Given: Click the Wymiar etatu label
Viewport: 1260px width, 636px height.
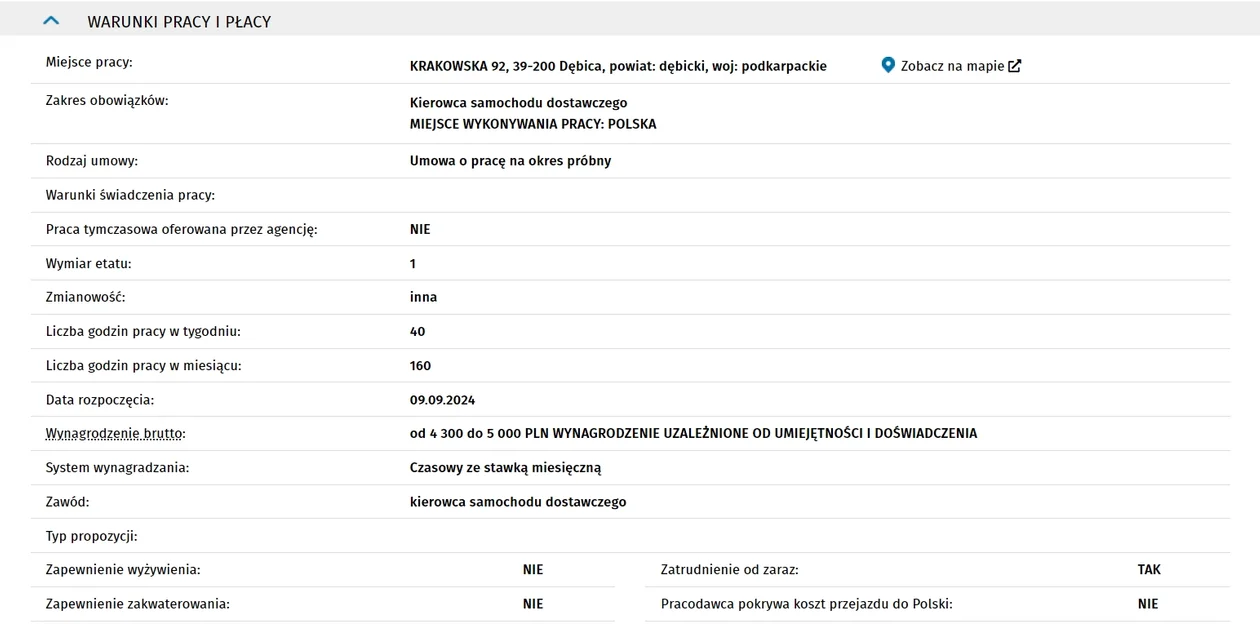Looking at the screenshot, I should [x=89, y=263].
